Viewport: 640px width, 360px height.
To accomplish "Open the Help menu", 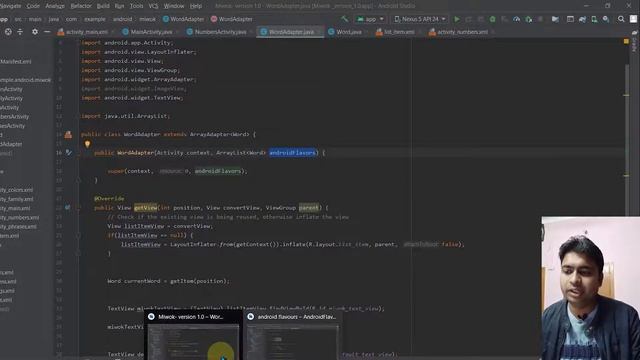I will coord(196,6).
